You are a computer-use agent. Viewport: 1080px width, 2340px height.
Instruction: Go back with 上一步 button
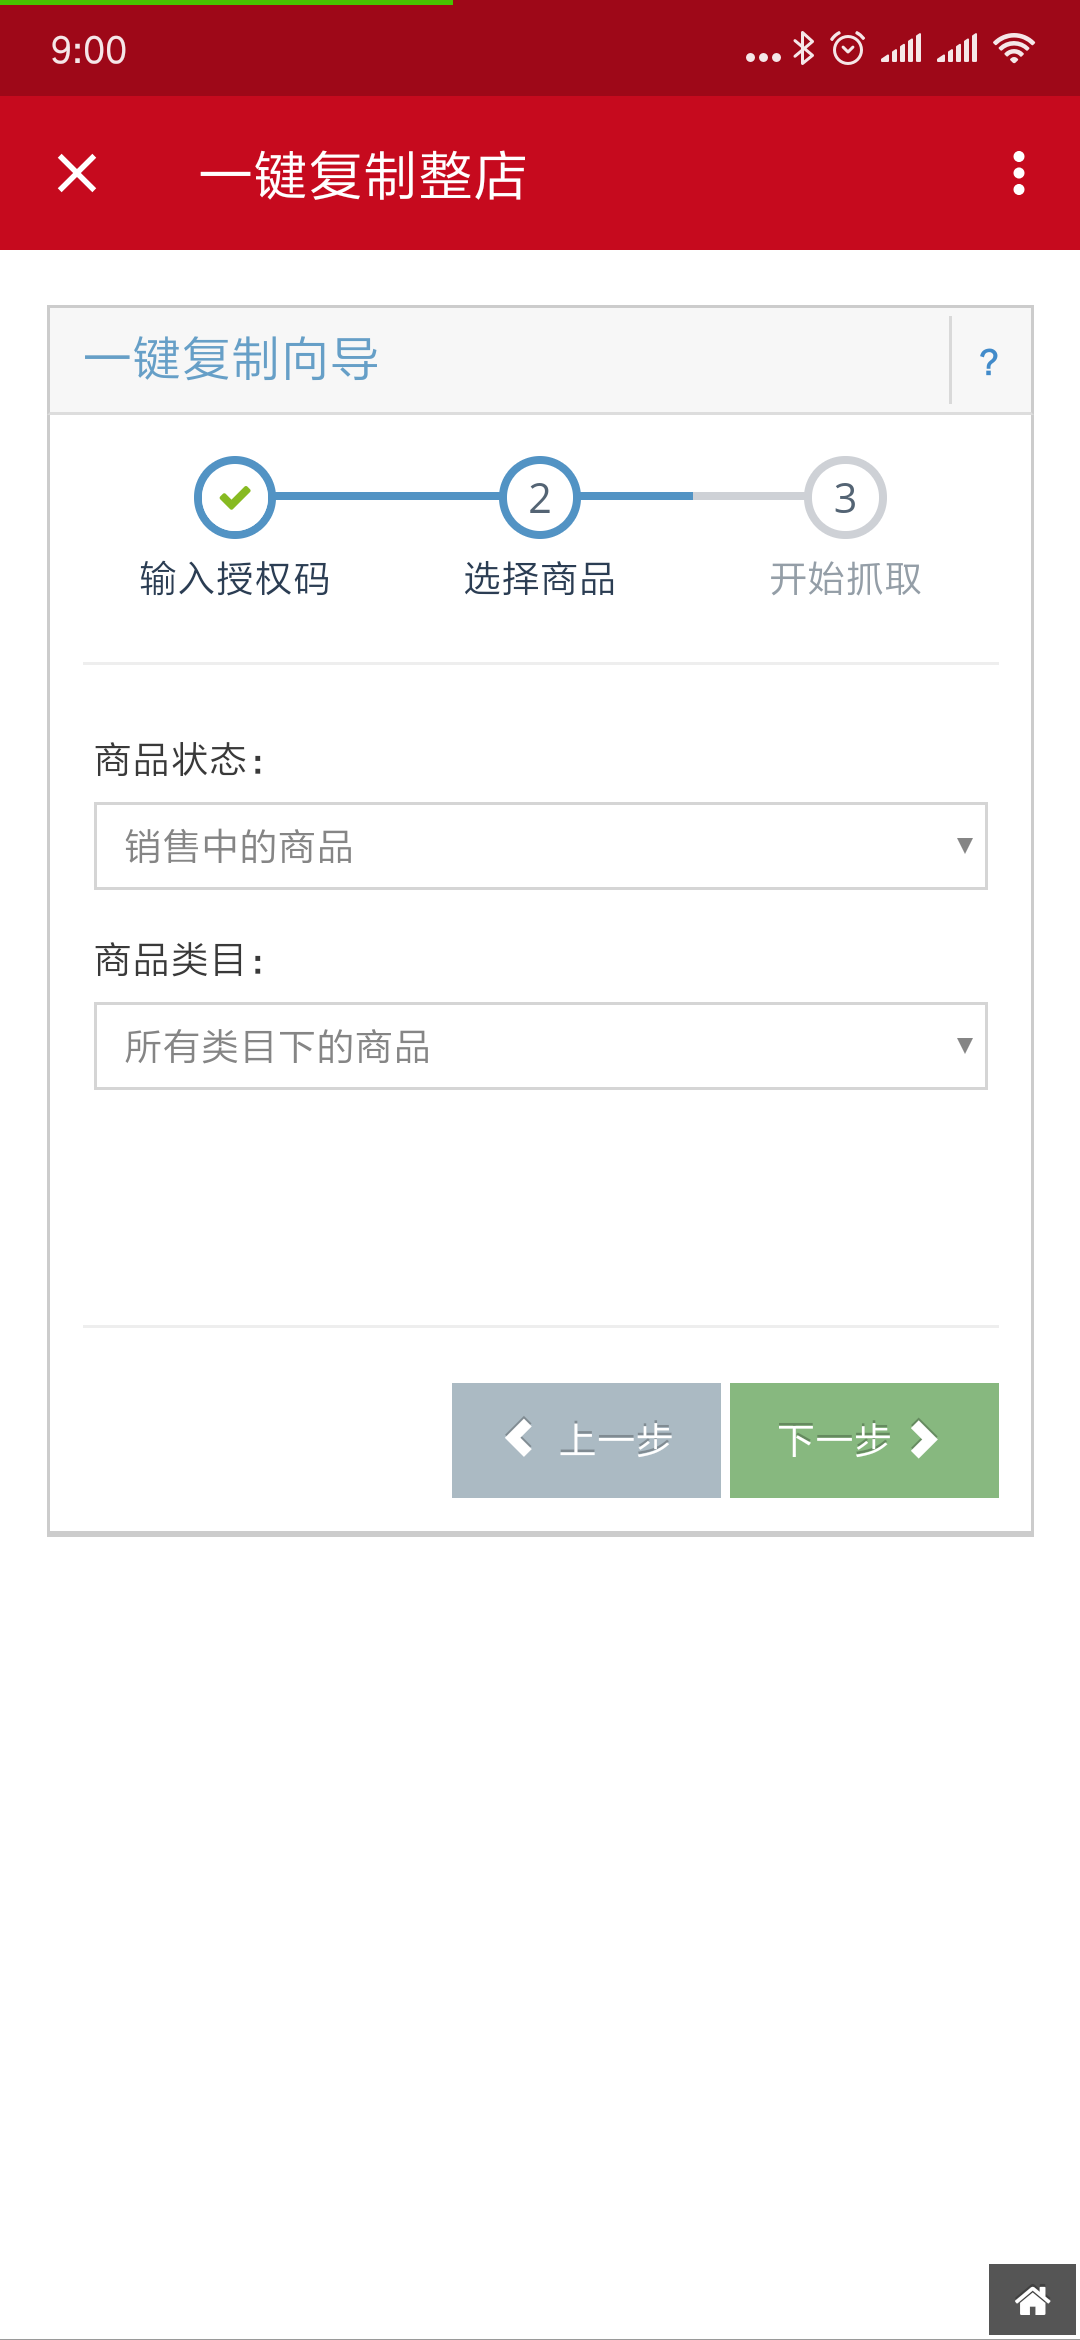586,1440
